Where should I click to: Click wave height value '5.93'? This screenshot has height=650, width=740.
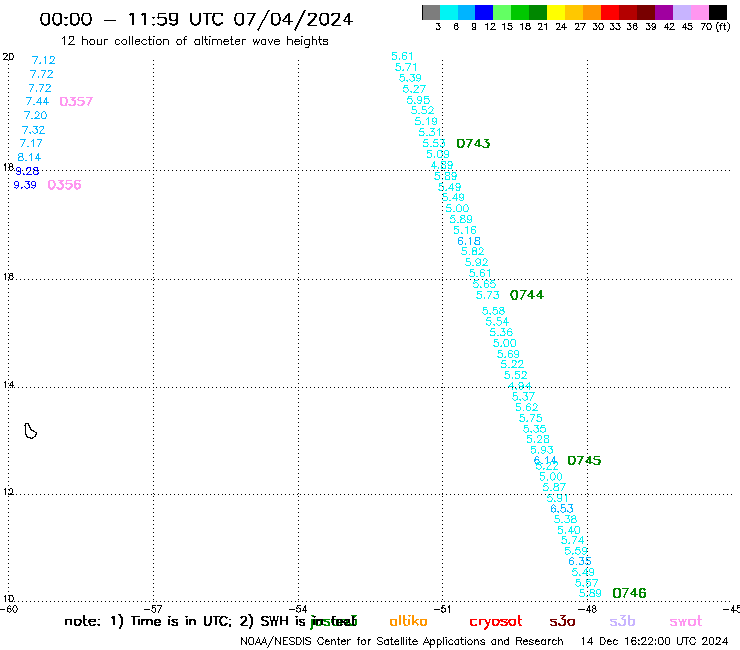542,450
